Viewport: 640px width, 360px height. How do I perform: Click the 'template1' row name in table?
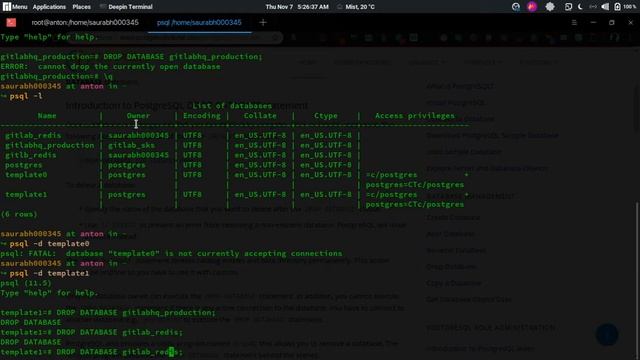pyautogui.click(x=26, y=195)
